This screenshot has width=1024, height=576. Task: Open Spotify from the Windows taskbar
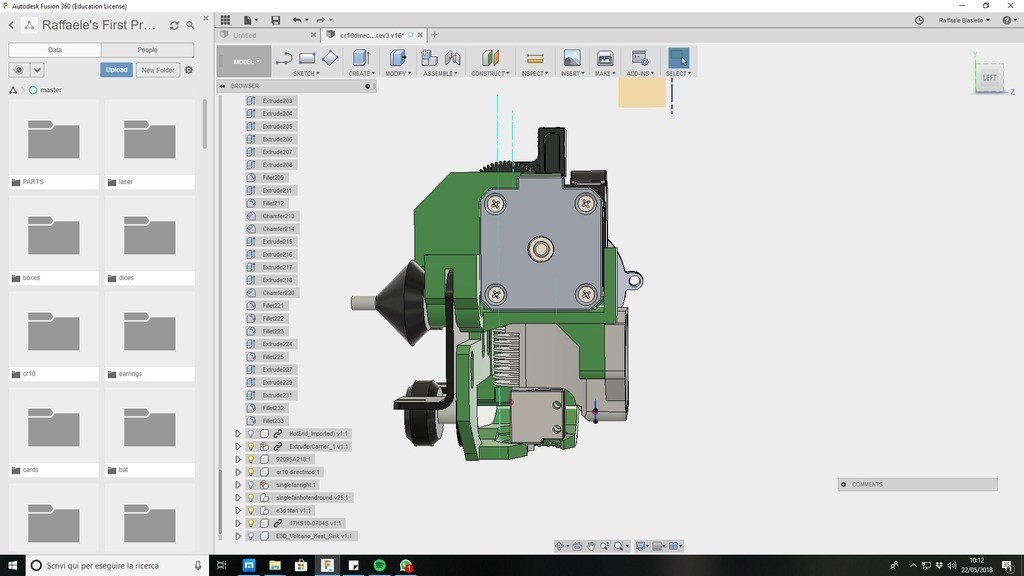point(379,566)
